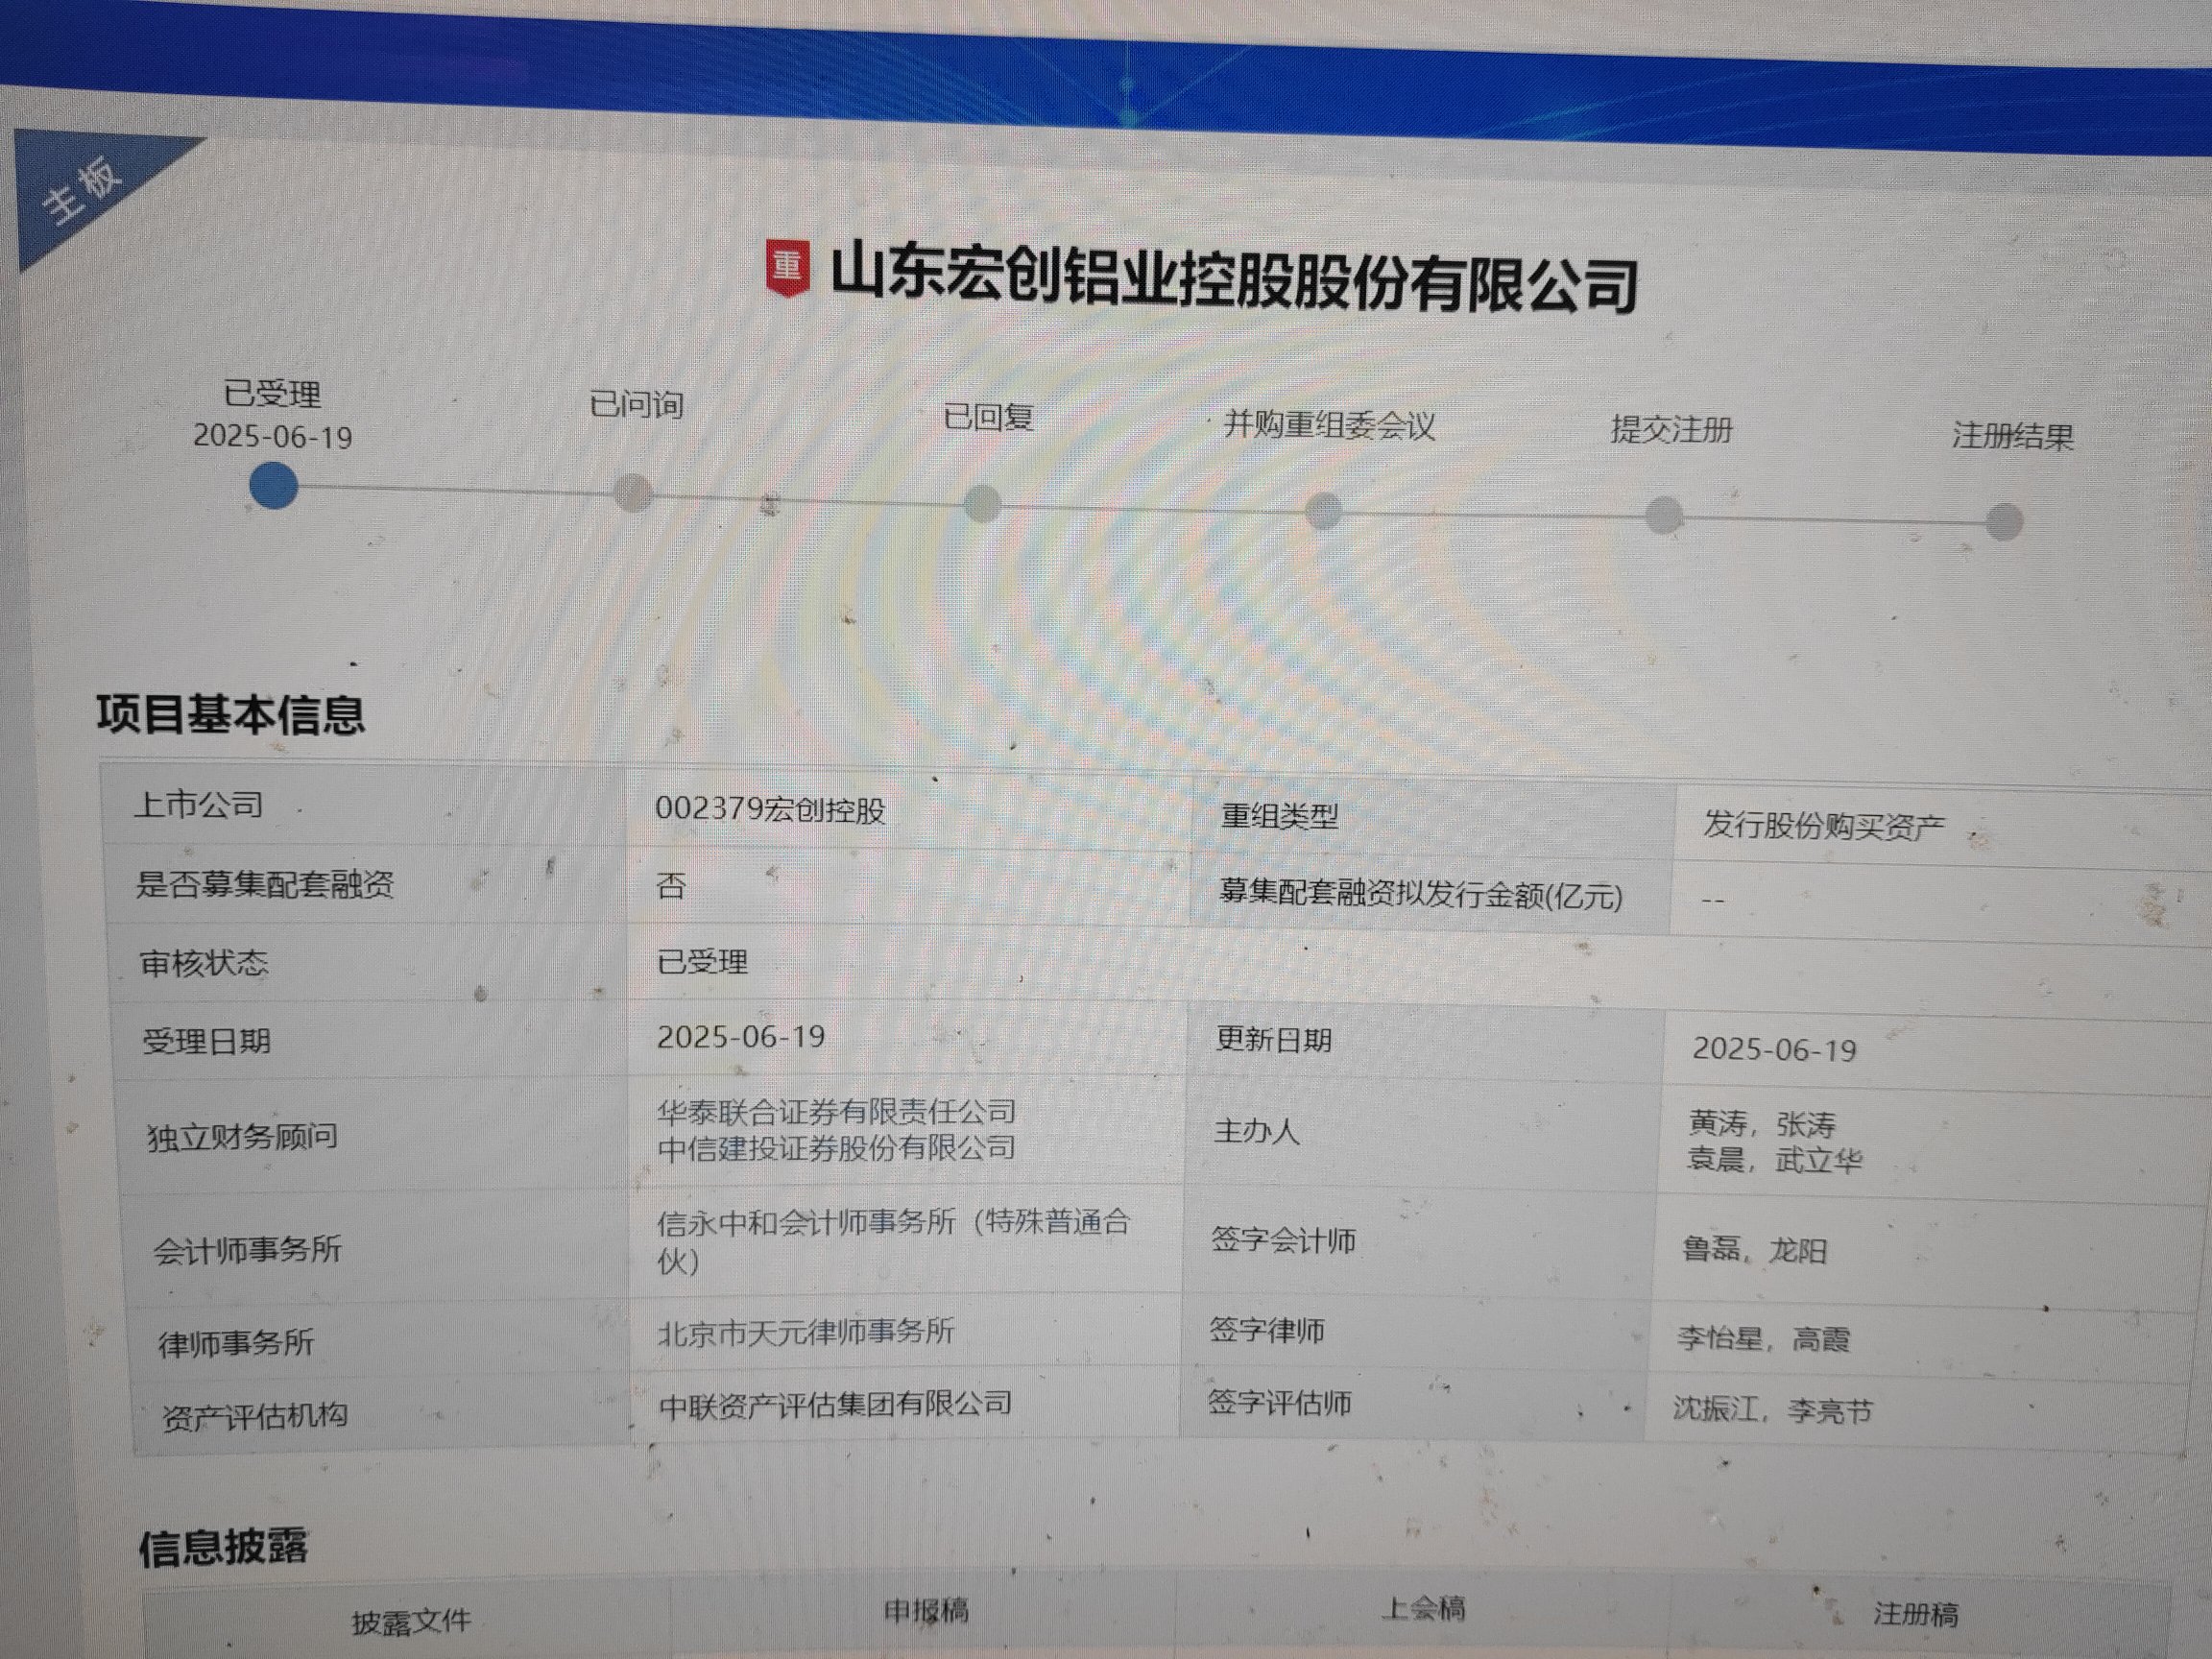2212x1659 pixels.
Task: Click the 上会稿 column header
Action: pyautogui.click(x=1423, y=1608)
